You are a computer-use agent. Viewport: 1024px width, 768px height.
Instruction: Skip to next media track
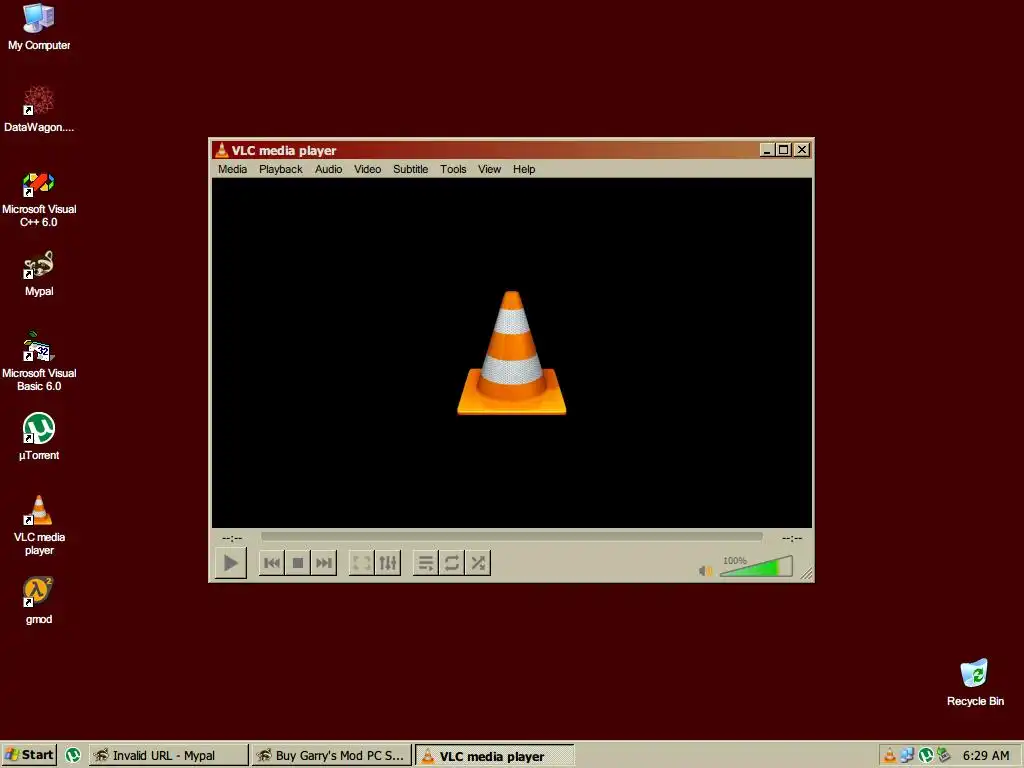click(323, 563)
